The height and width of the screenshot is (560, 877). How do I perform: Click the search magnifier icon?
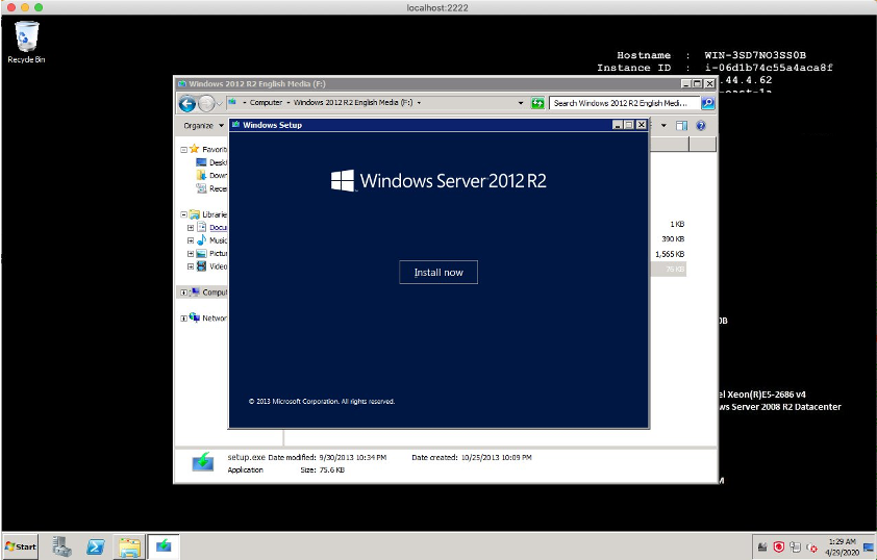[x=708, y=103]
